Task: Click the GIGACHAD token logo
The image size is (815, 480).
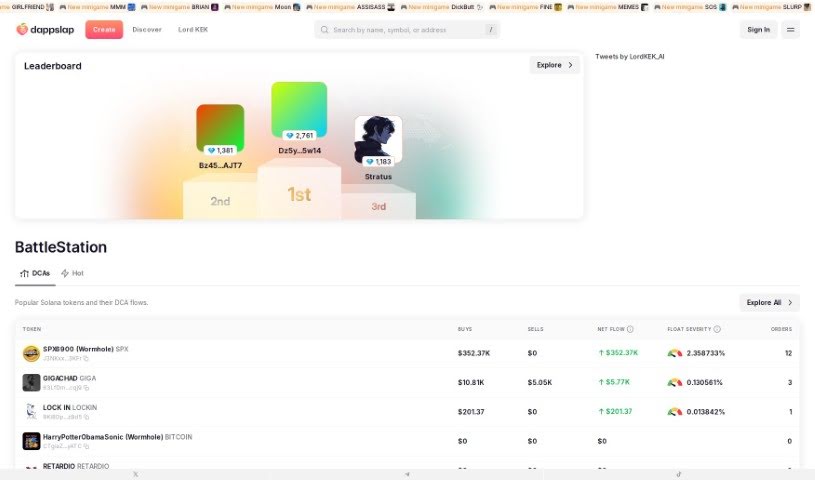Action: click(x=31, y=382)
